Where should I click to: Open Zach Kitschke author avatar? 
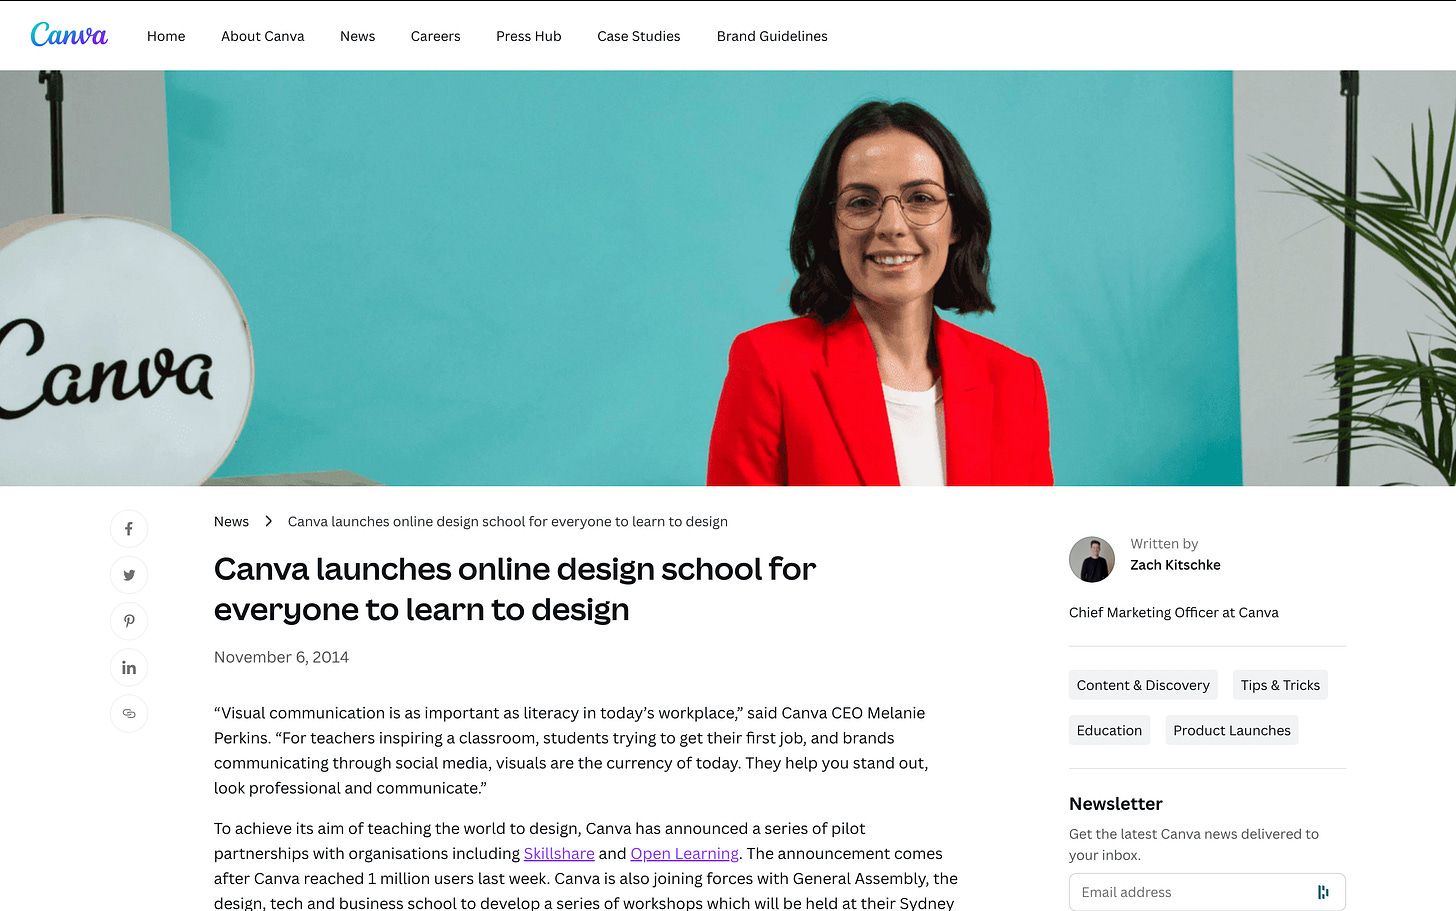coord(1092,559)
